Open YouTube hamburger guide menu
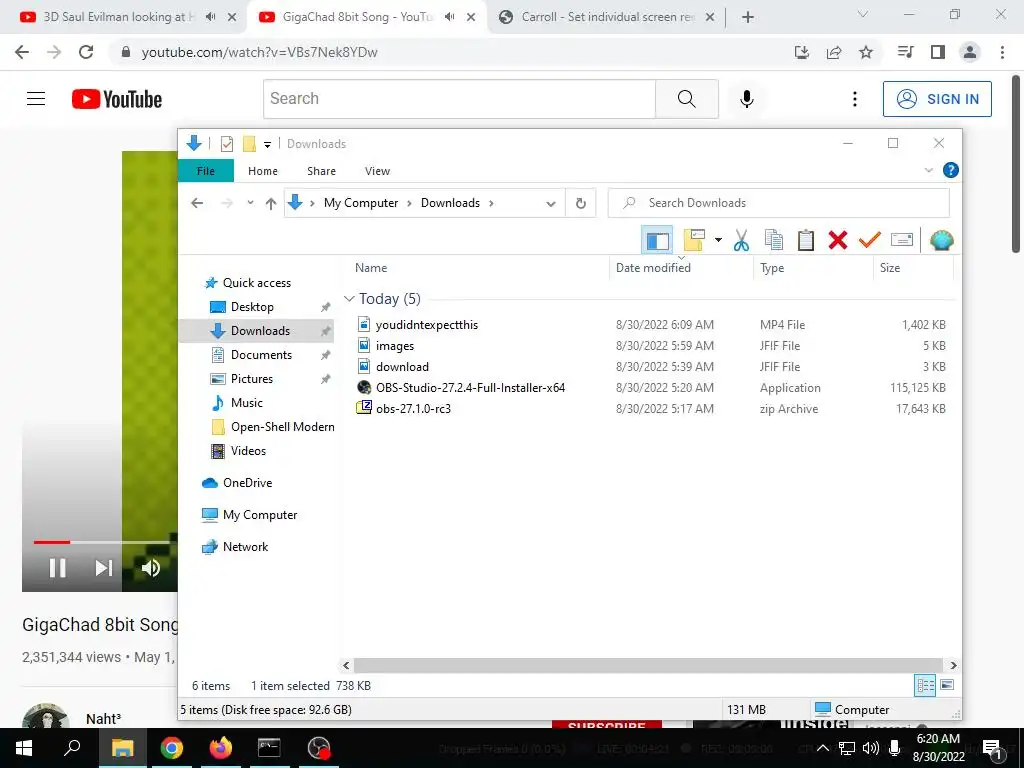Viewport: 1024px width, 768px height. click(x=36, y=99)
